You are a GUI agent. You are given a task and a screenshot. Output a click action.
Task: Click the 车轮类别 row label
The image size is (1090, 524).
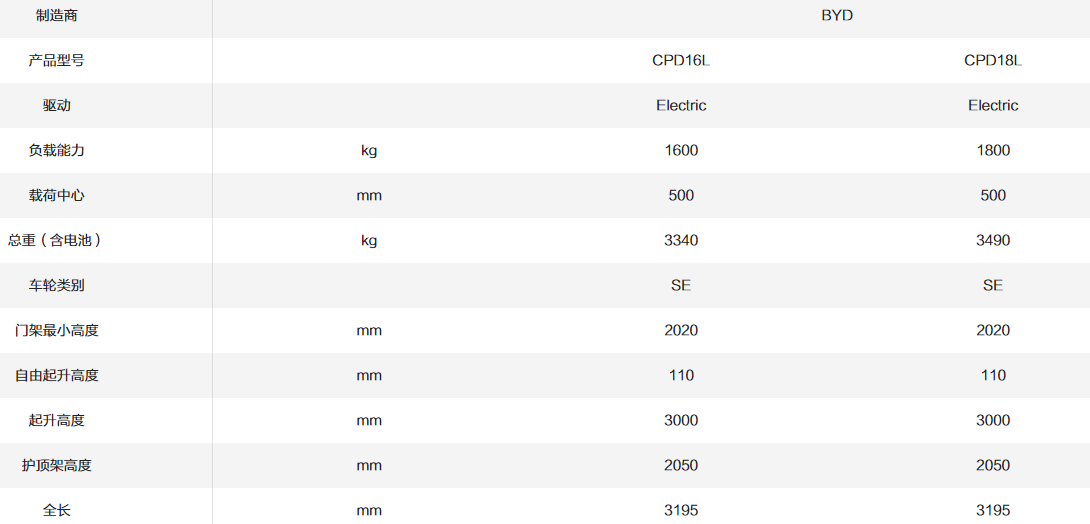coord(57,285)
